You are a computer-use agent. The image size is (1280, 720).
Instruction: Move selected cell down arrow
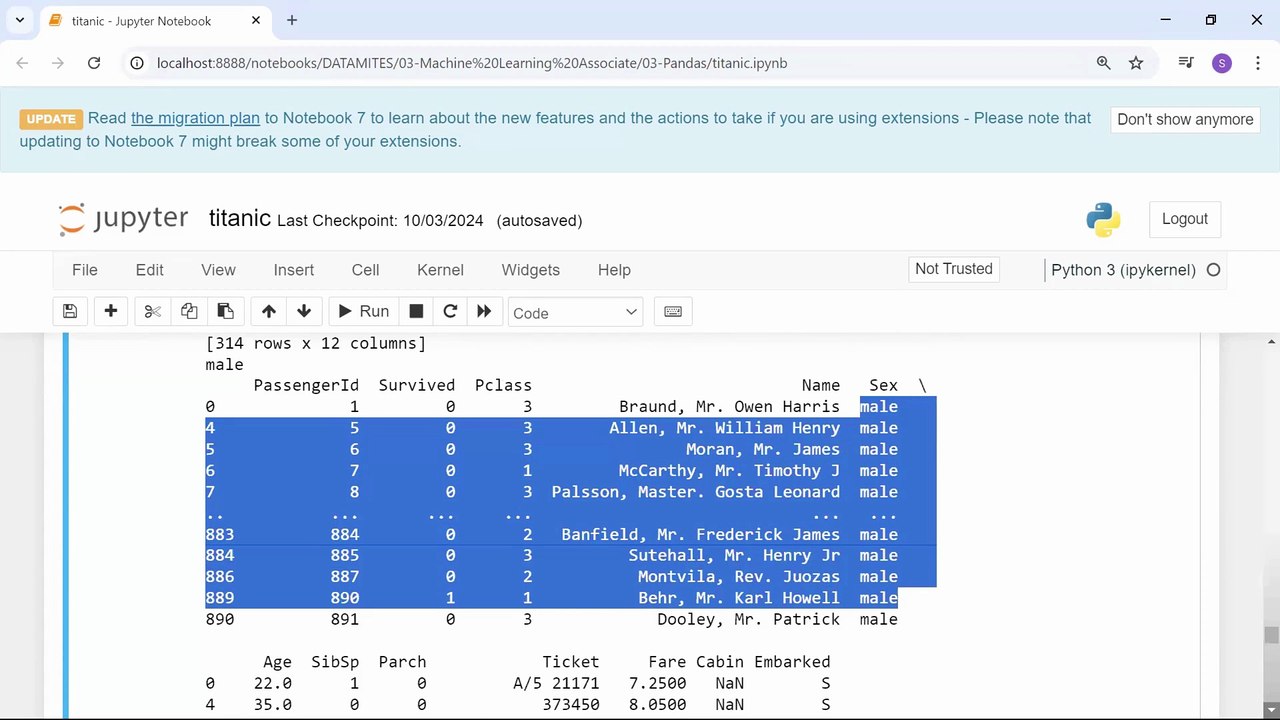(x=304, y=312)
